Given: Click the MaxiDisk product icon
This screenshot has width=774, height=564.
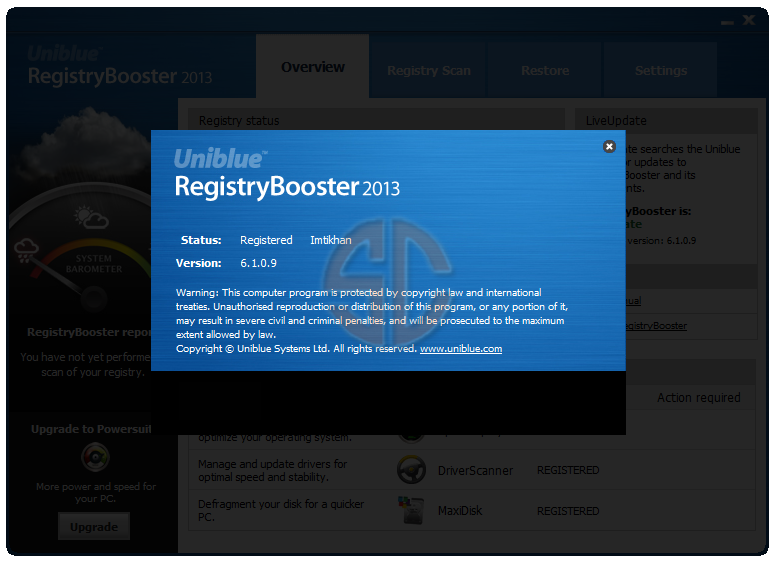Looking at the screenshot, I should tap(411, 510).
